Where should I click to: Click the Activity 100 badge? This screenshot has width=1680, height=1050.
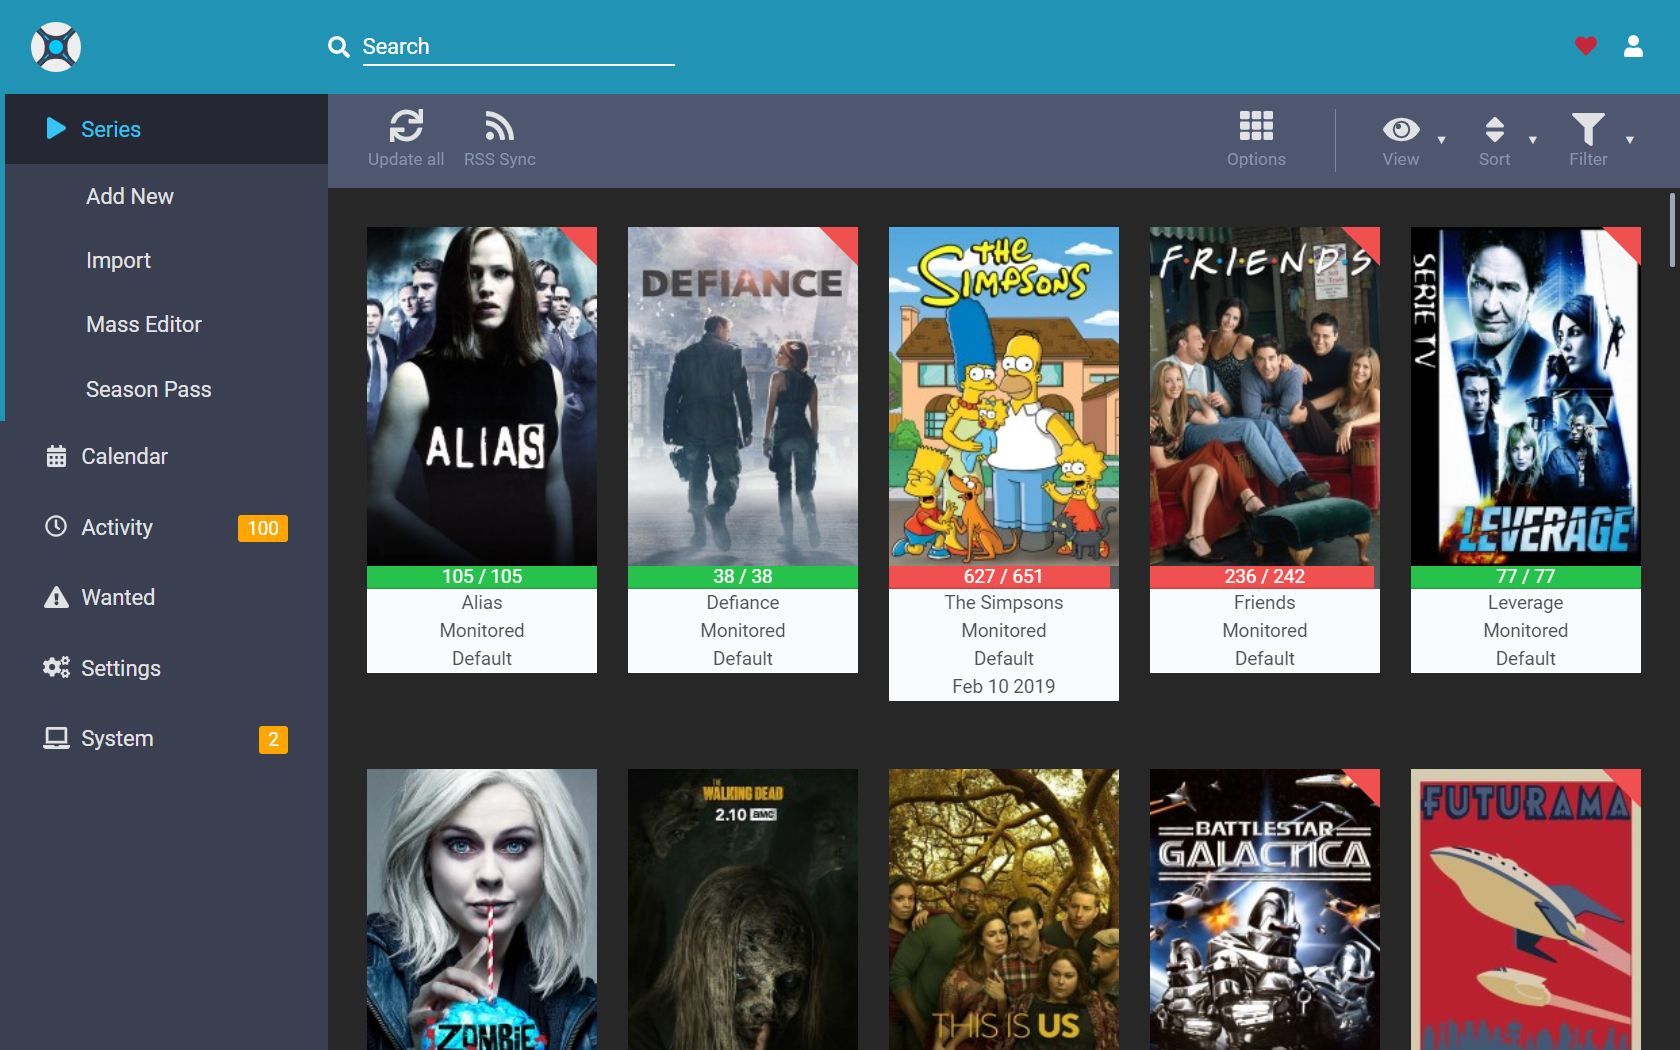pyautogui.click(x=263, y=528)
